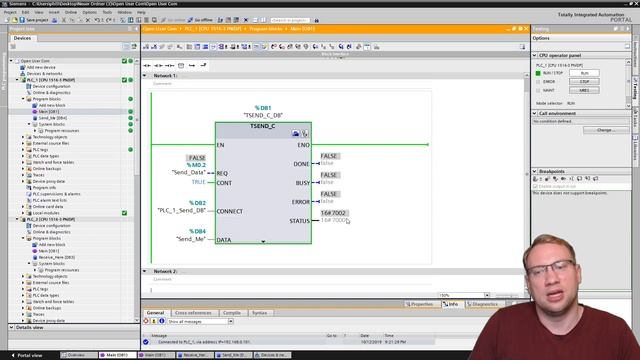Toggle information messages filter in Info
The width and height of the screenshot is (640, 360).
tap(161, 322)
